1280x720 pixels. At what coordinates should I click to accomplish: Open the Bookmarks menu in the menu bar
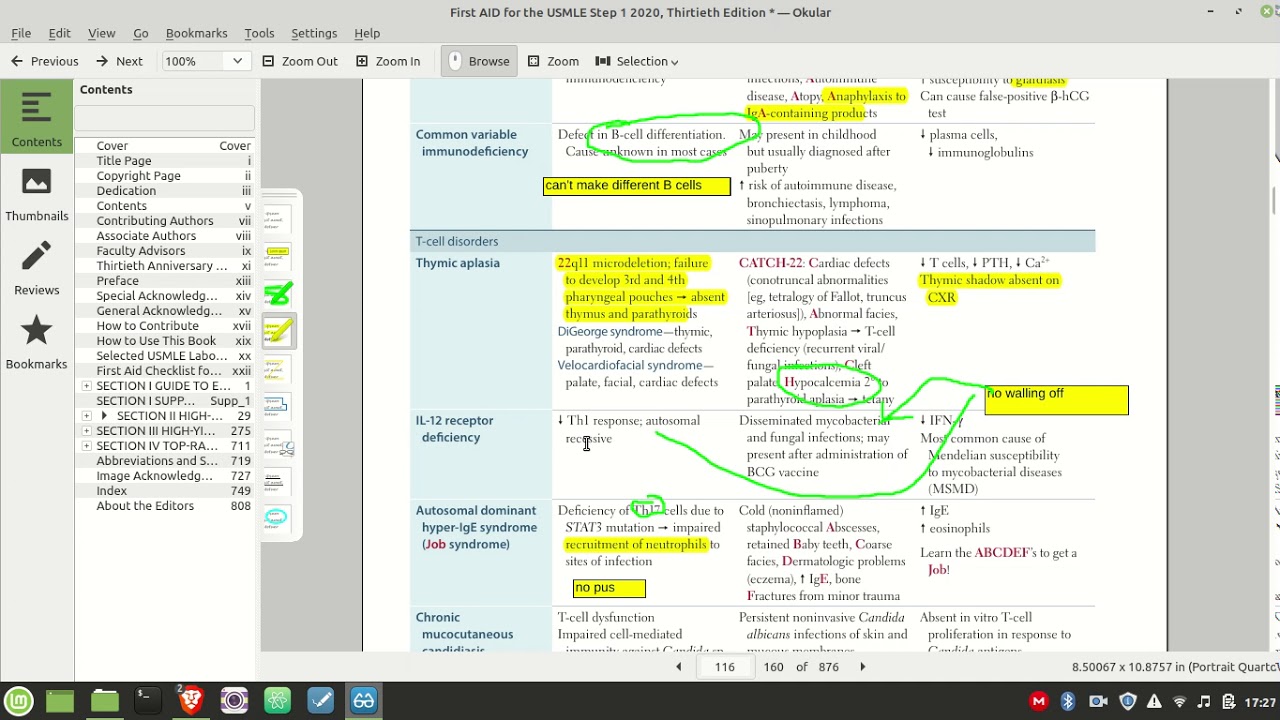tap(196, 33)
